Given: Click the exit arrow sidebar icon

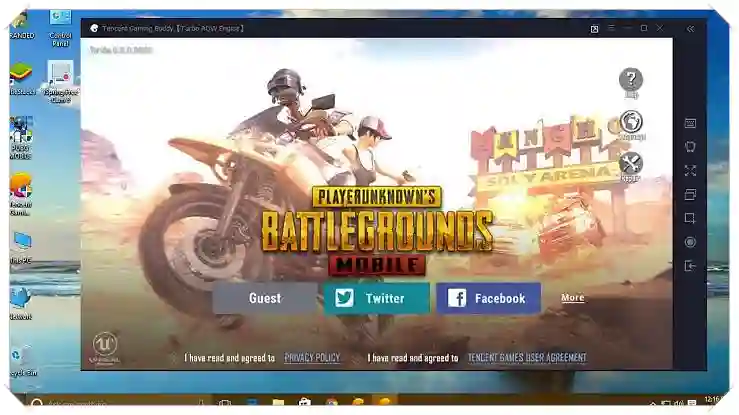Looking at the screenshot, I should point(690,266).
